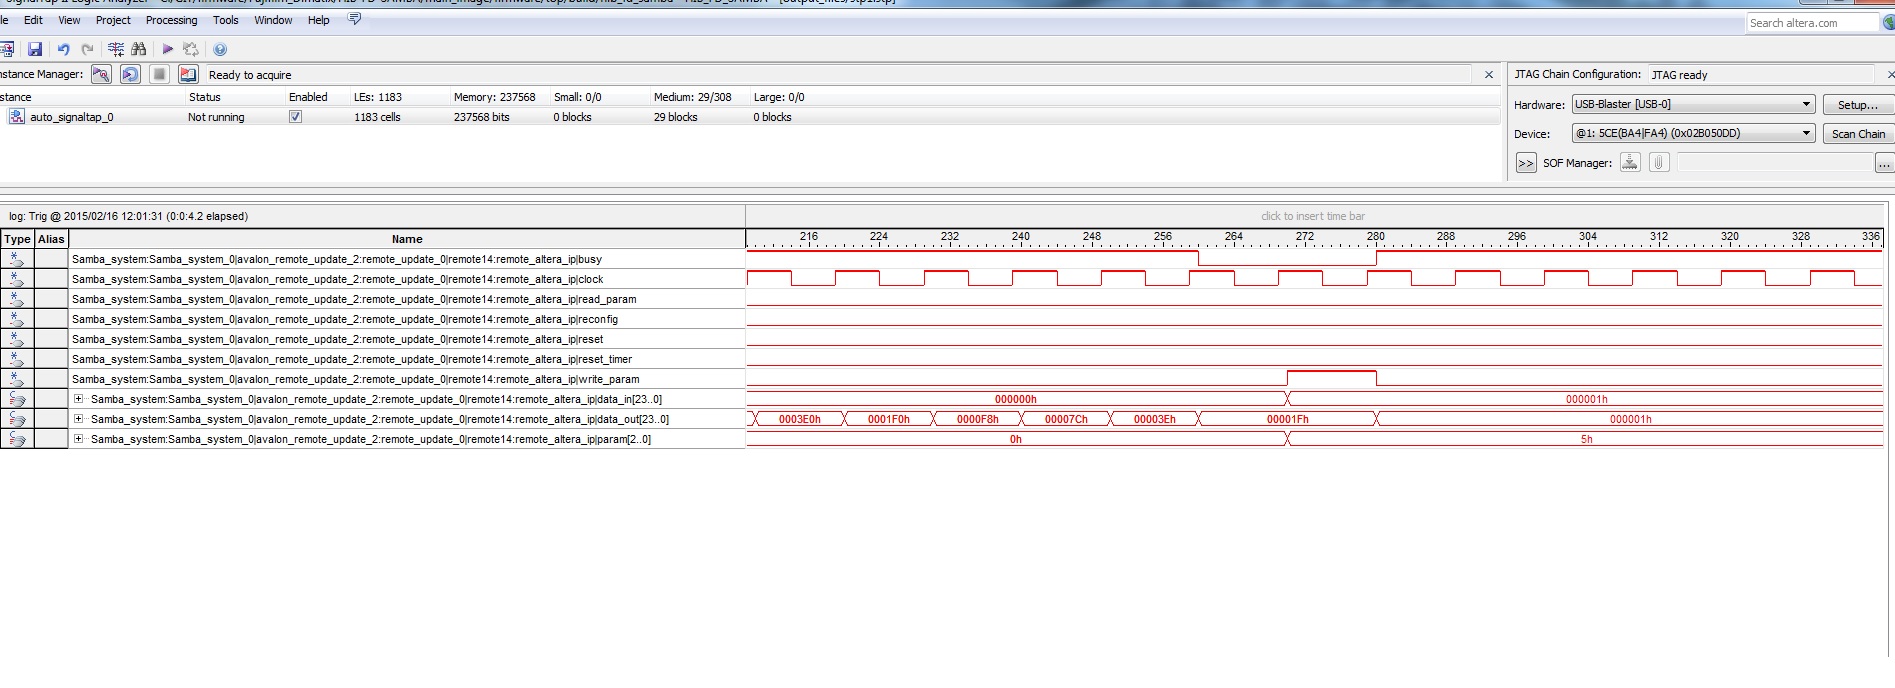
Task: Click the binoculars Find icon
Action: point(139,49)
